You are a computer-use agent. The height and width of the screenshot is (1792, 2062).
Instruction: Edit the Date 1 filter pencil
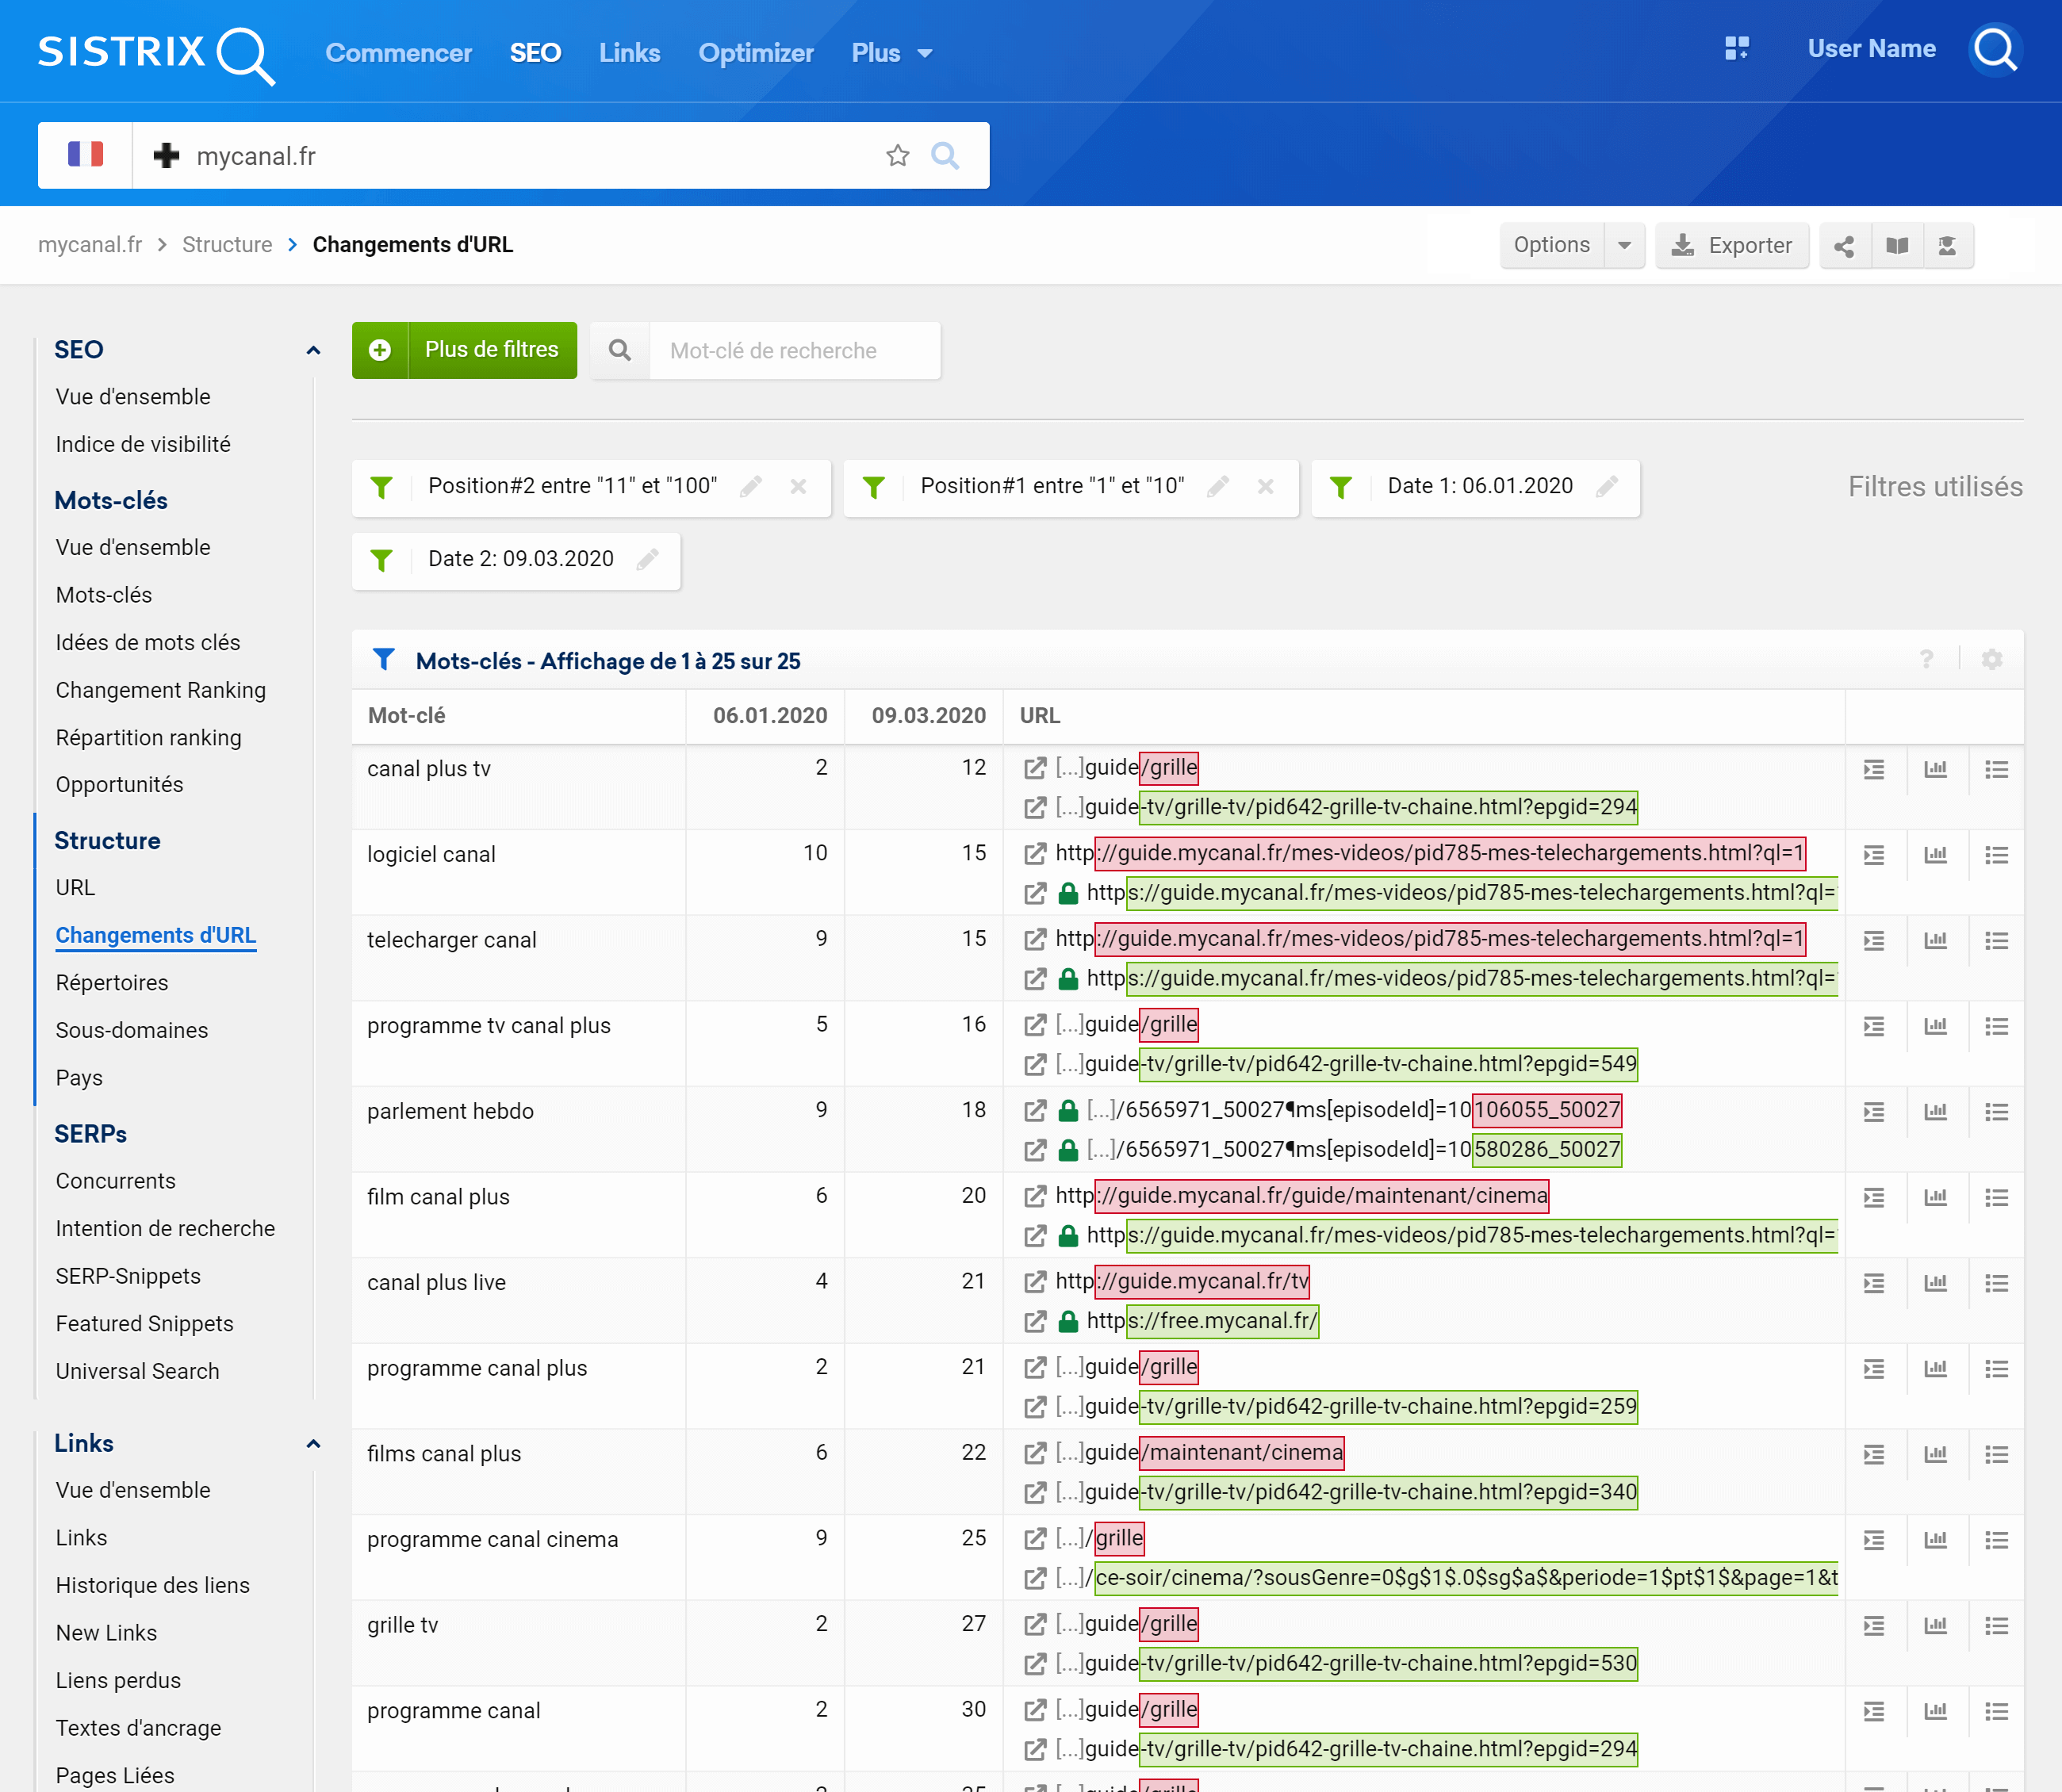pyautogui.click(x=1607, y=487)
